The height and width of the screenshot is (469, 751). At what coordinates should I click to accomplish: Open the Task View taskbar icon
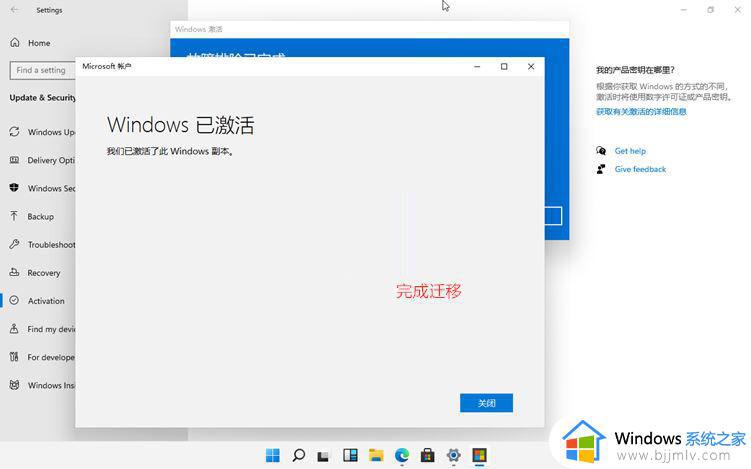point(324,455)
